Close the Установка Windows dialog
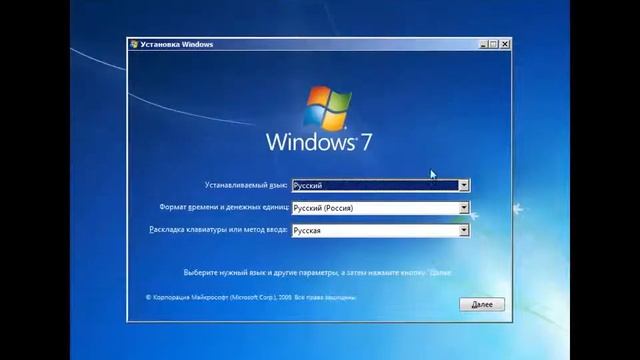 click(x=505, y=44)
